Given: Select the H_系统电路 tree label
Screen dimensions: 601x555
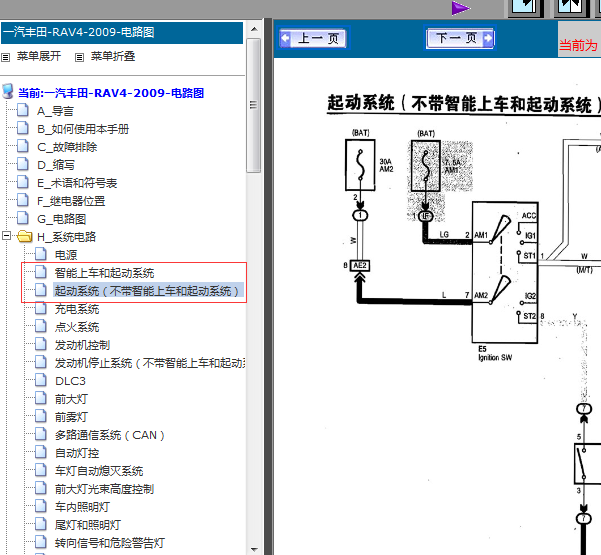Looking at the screenshot, I should pyautogui.click(x=66, y=237).
